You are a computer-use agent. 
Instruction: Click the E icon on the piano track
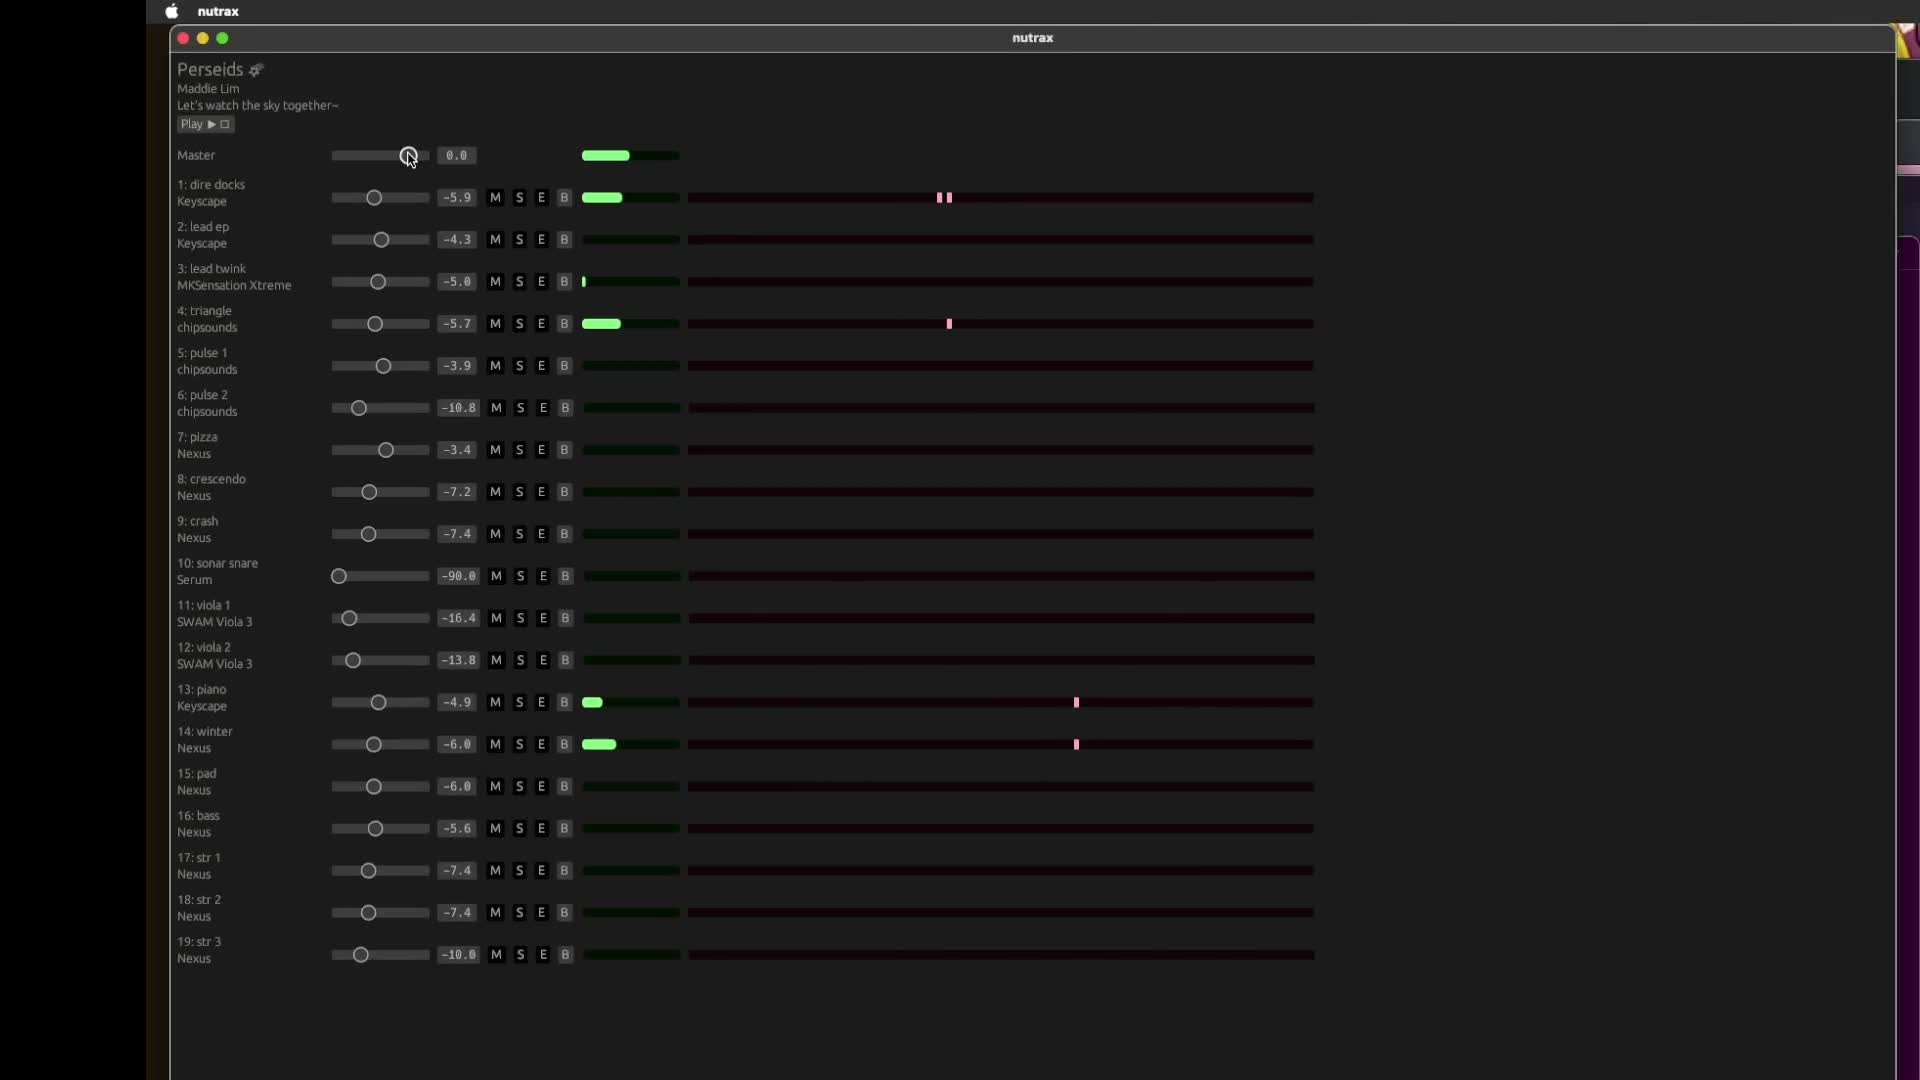click(541, 702)
